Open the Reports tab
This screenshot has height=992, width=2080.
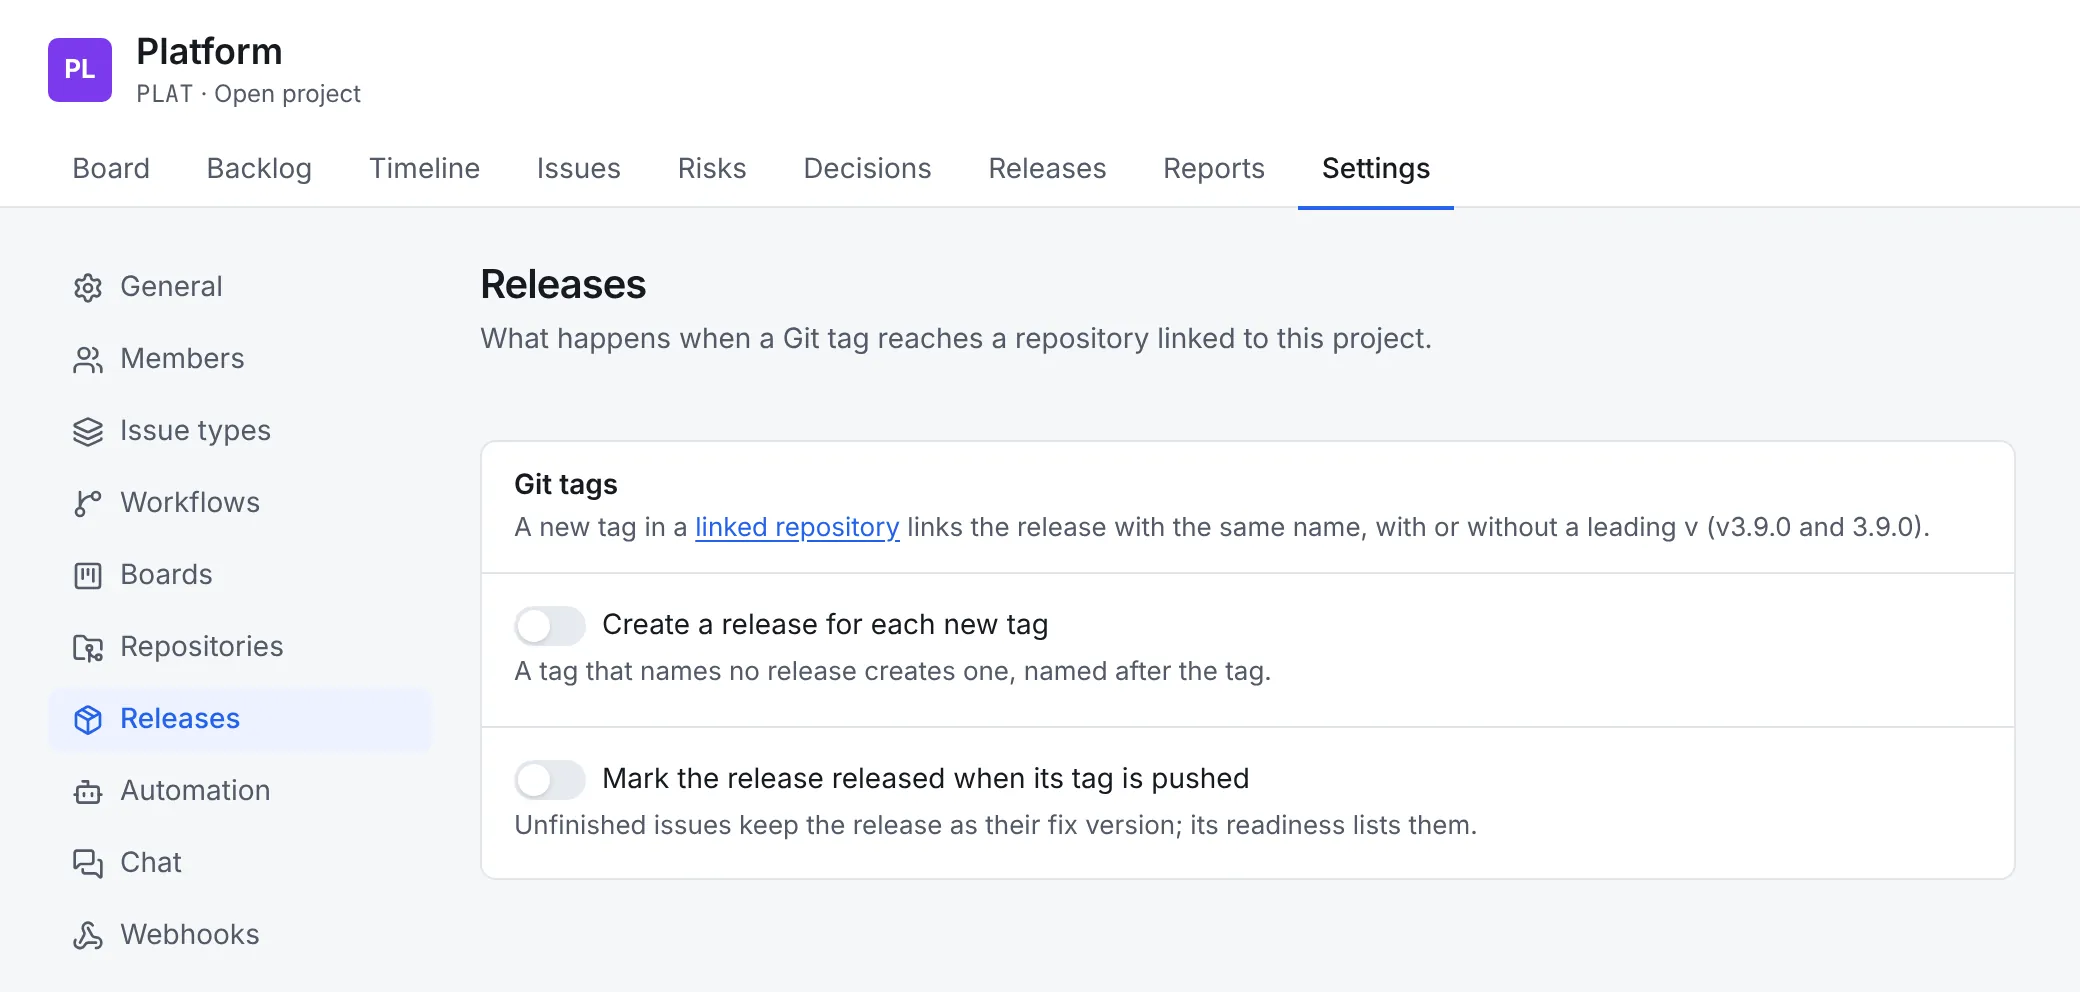click(1214, 168)
